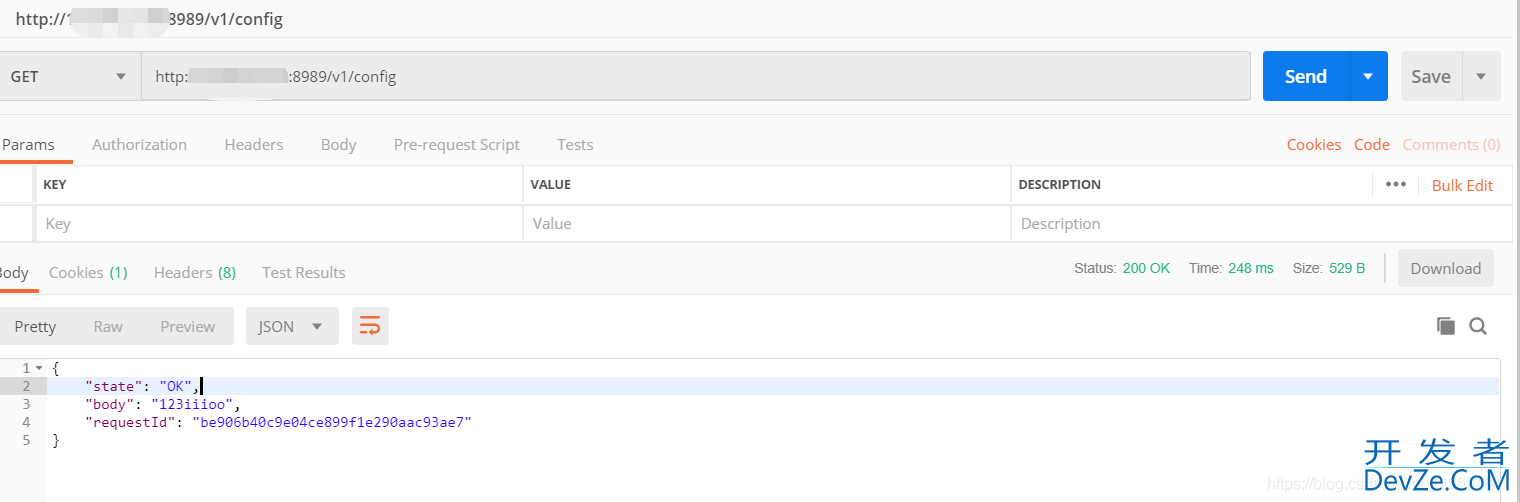The image size is (1520, 502).
Task: Click the Save button
Action: tap(1431, 76)
